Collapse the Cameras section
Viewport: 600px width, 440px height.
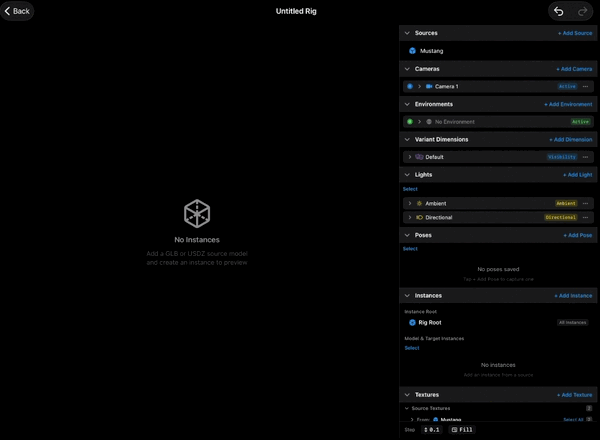click(x=407, y=69)
